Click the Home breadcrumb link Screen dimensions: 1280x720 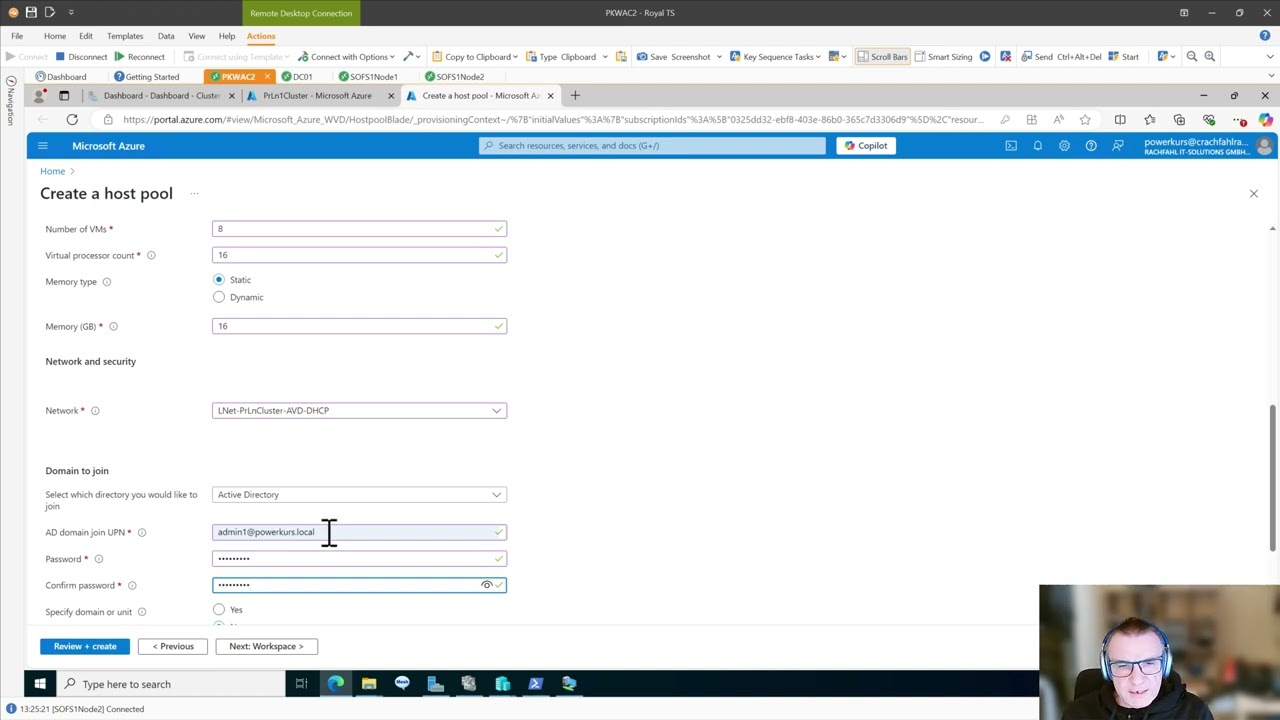tap(52, 171)
